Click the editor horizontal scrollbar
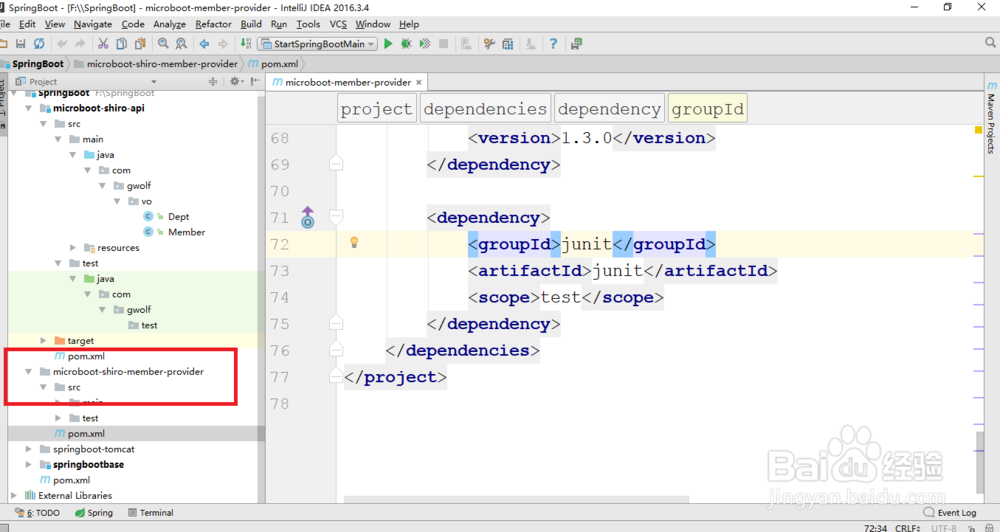The height and width of the screenshot is (532, 1000). (516, 499)
